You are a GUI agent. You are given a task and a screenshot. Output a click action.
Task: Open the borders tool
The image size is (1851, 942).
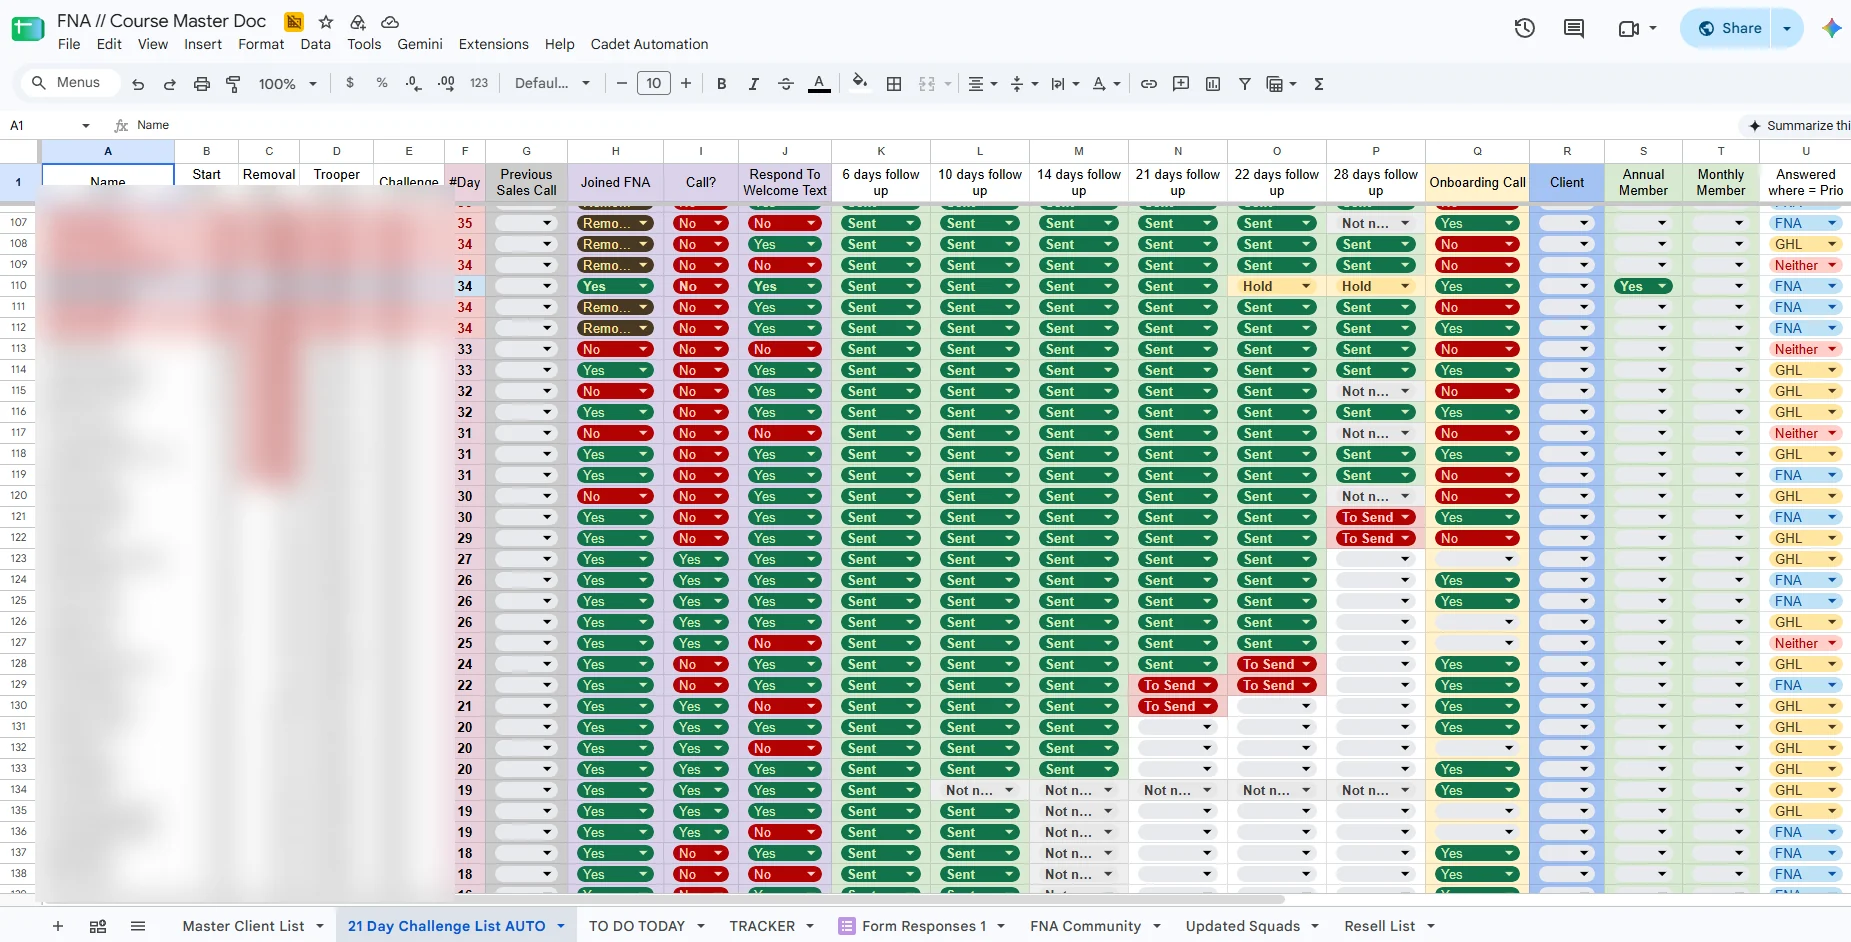[x=895, y=84]
